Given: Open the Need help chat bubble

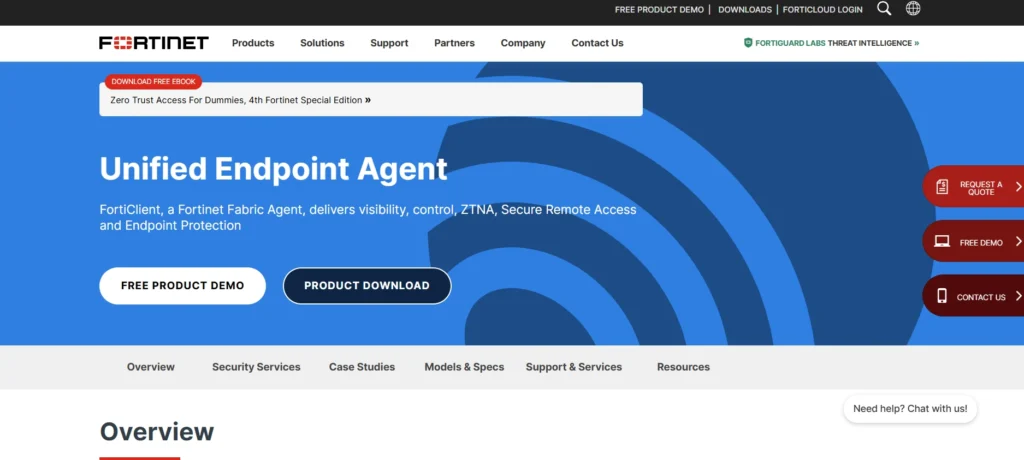Looking at the screenshot, I should 910,408.
